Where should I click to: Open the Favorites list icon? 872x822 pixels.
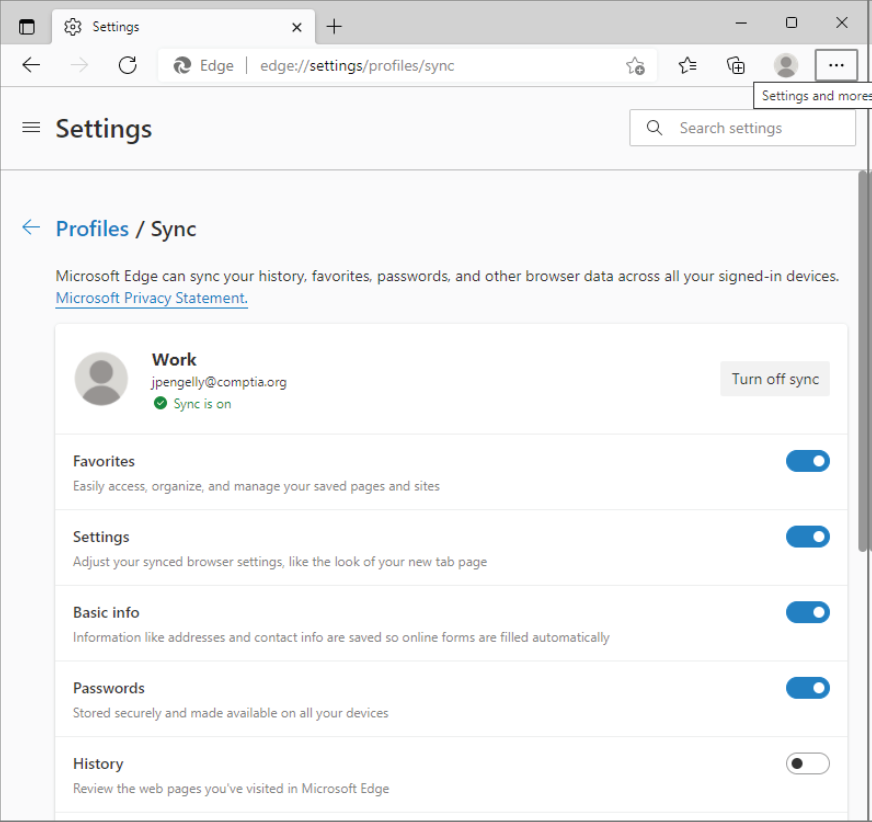687,66
